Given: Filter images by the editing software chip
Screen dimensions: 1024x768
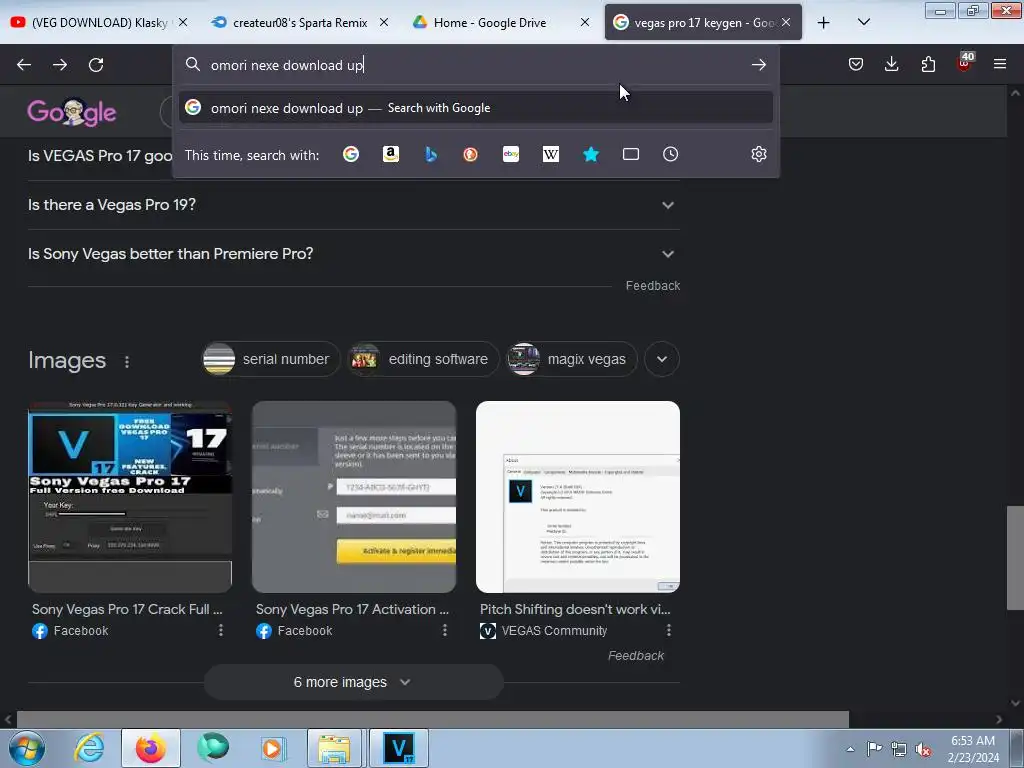Looking at the screenshot, I should [423, 359].
